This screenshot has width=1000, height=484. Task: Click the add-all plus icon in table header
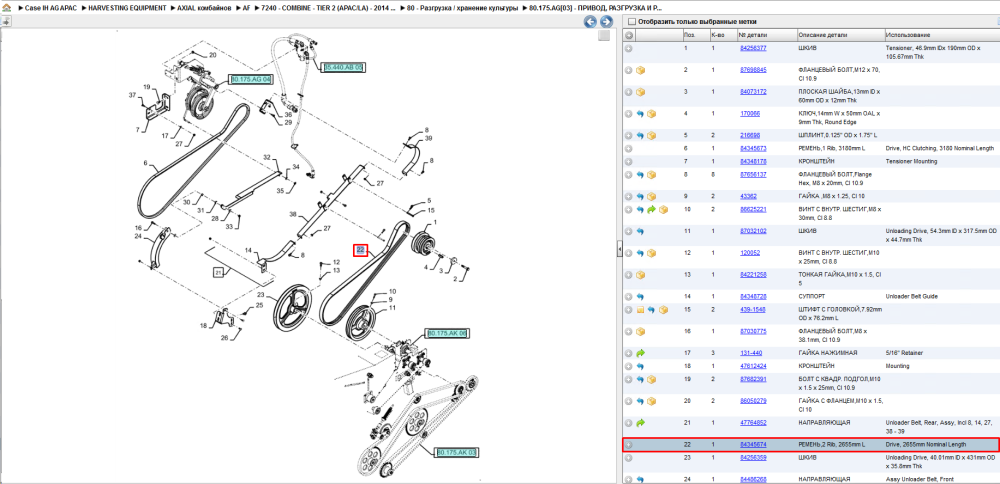(629, 34)
